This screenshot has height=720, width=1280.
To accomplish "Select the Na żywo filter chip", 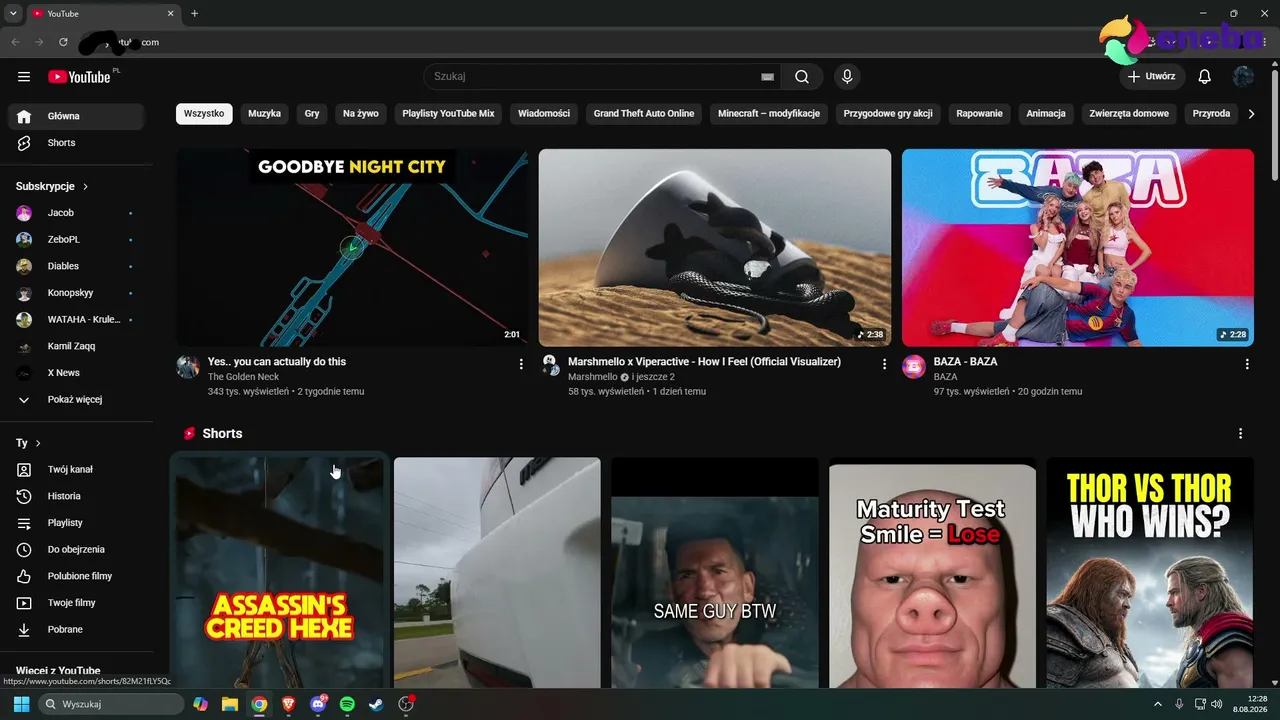I will (x=361, y=114).
